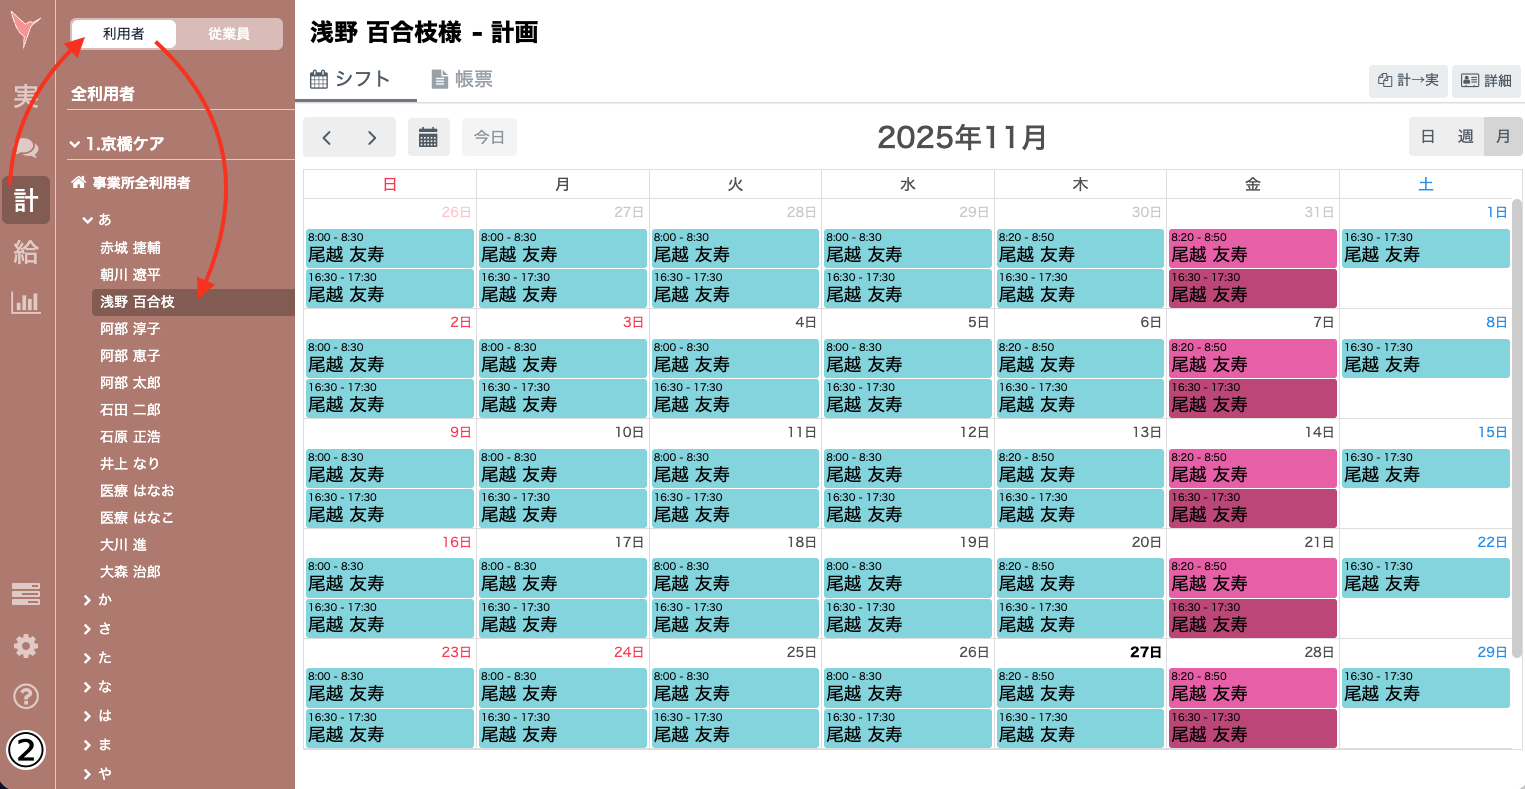Viewport: 1525px width, 789px height.
Task: Open the calendar date picker icon
Action: point(428,137)
